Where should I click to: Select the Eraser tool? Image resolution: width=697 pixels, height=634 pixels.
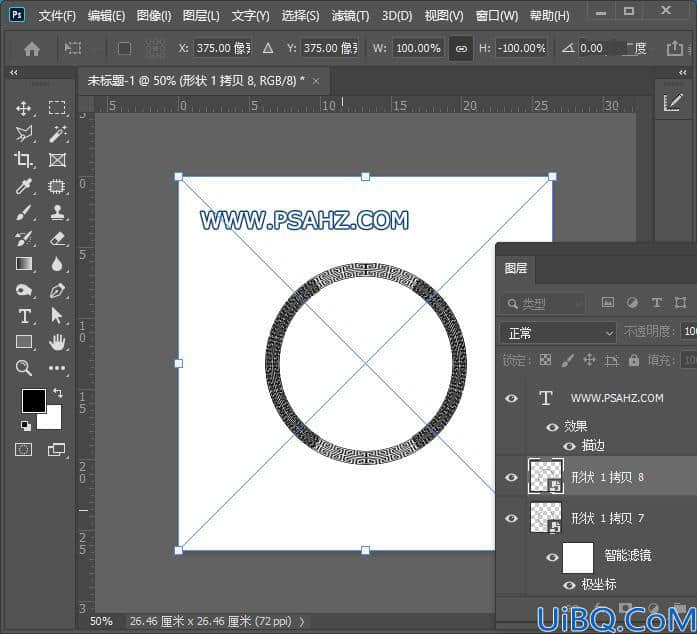tap(58, 239)
